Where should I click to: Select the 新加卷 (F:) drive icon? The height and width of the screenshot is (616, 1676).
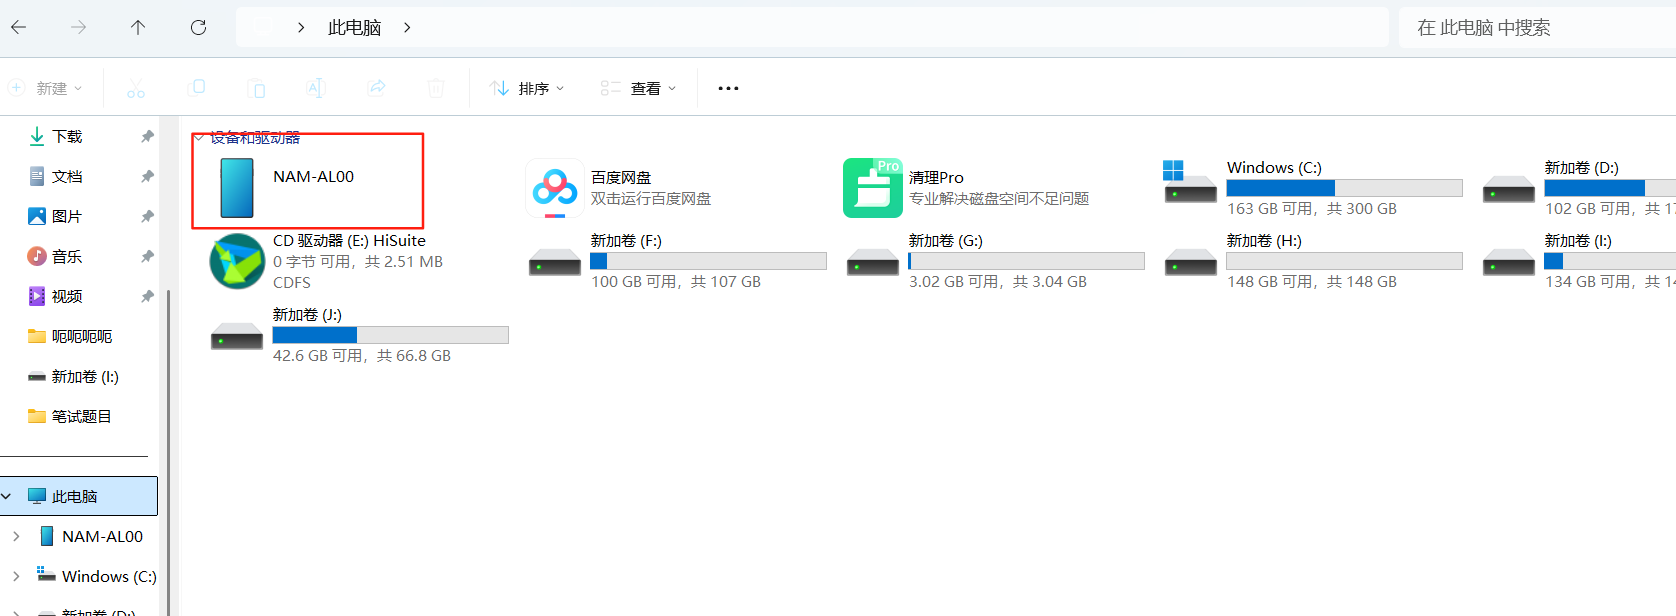[555, 262]
